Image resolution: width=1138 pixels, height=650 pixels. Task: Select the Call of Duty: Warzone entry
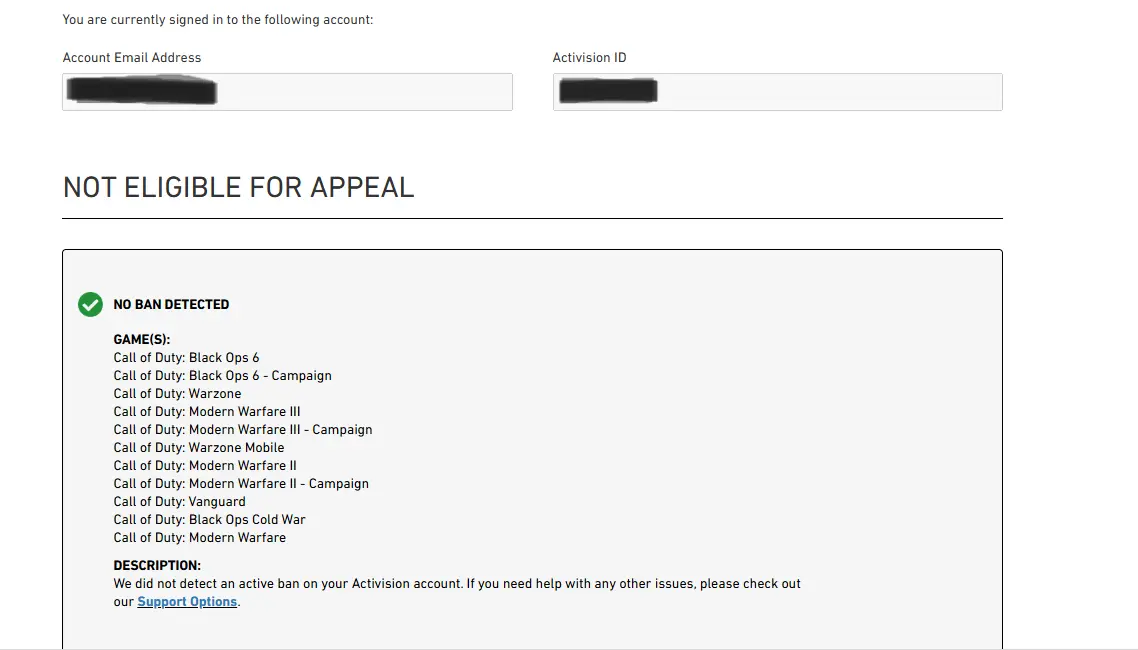pos(177,394)
